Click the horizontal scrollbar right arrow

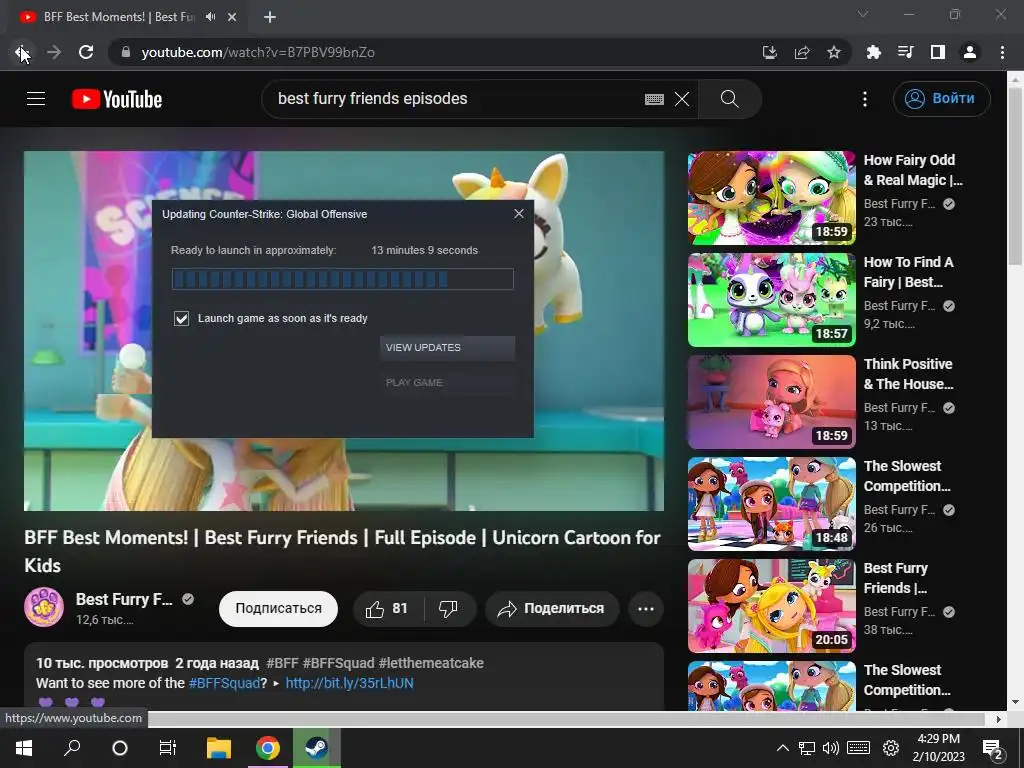coord(999,719)
